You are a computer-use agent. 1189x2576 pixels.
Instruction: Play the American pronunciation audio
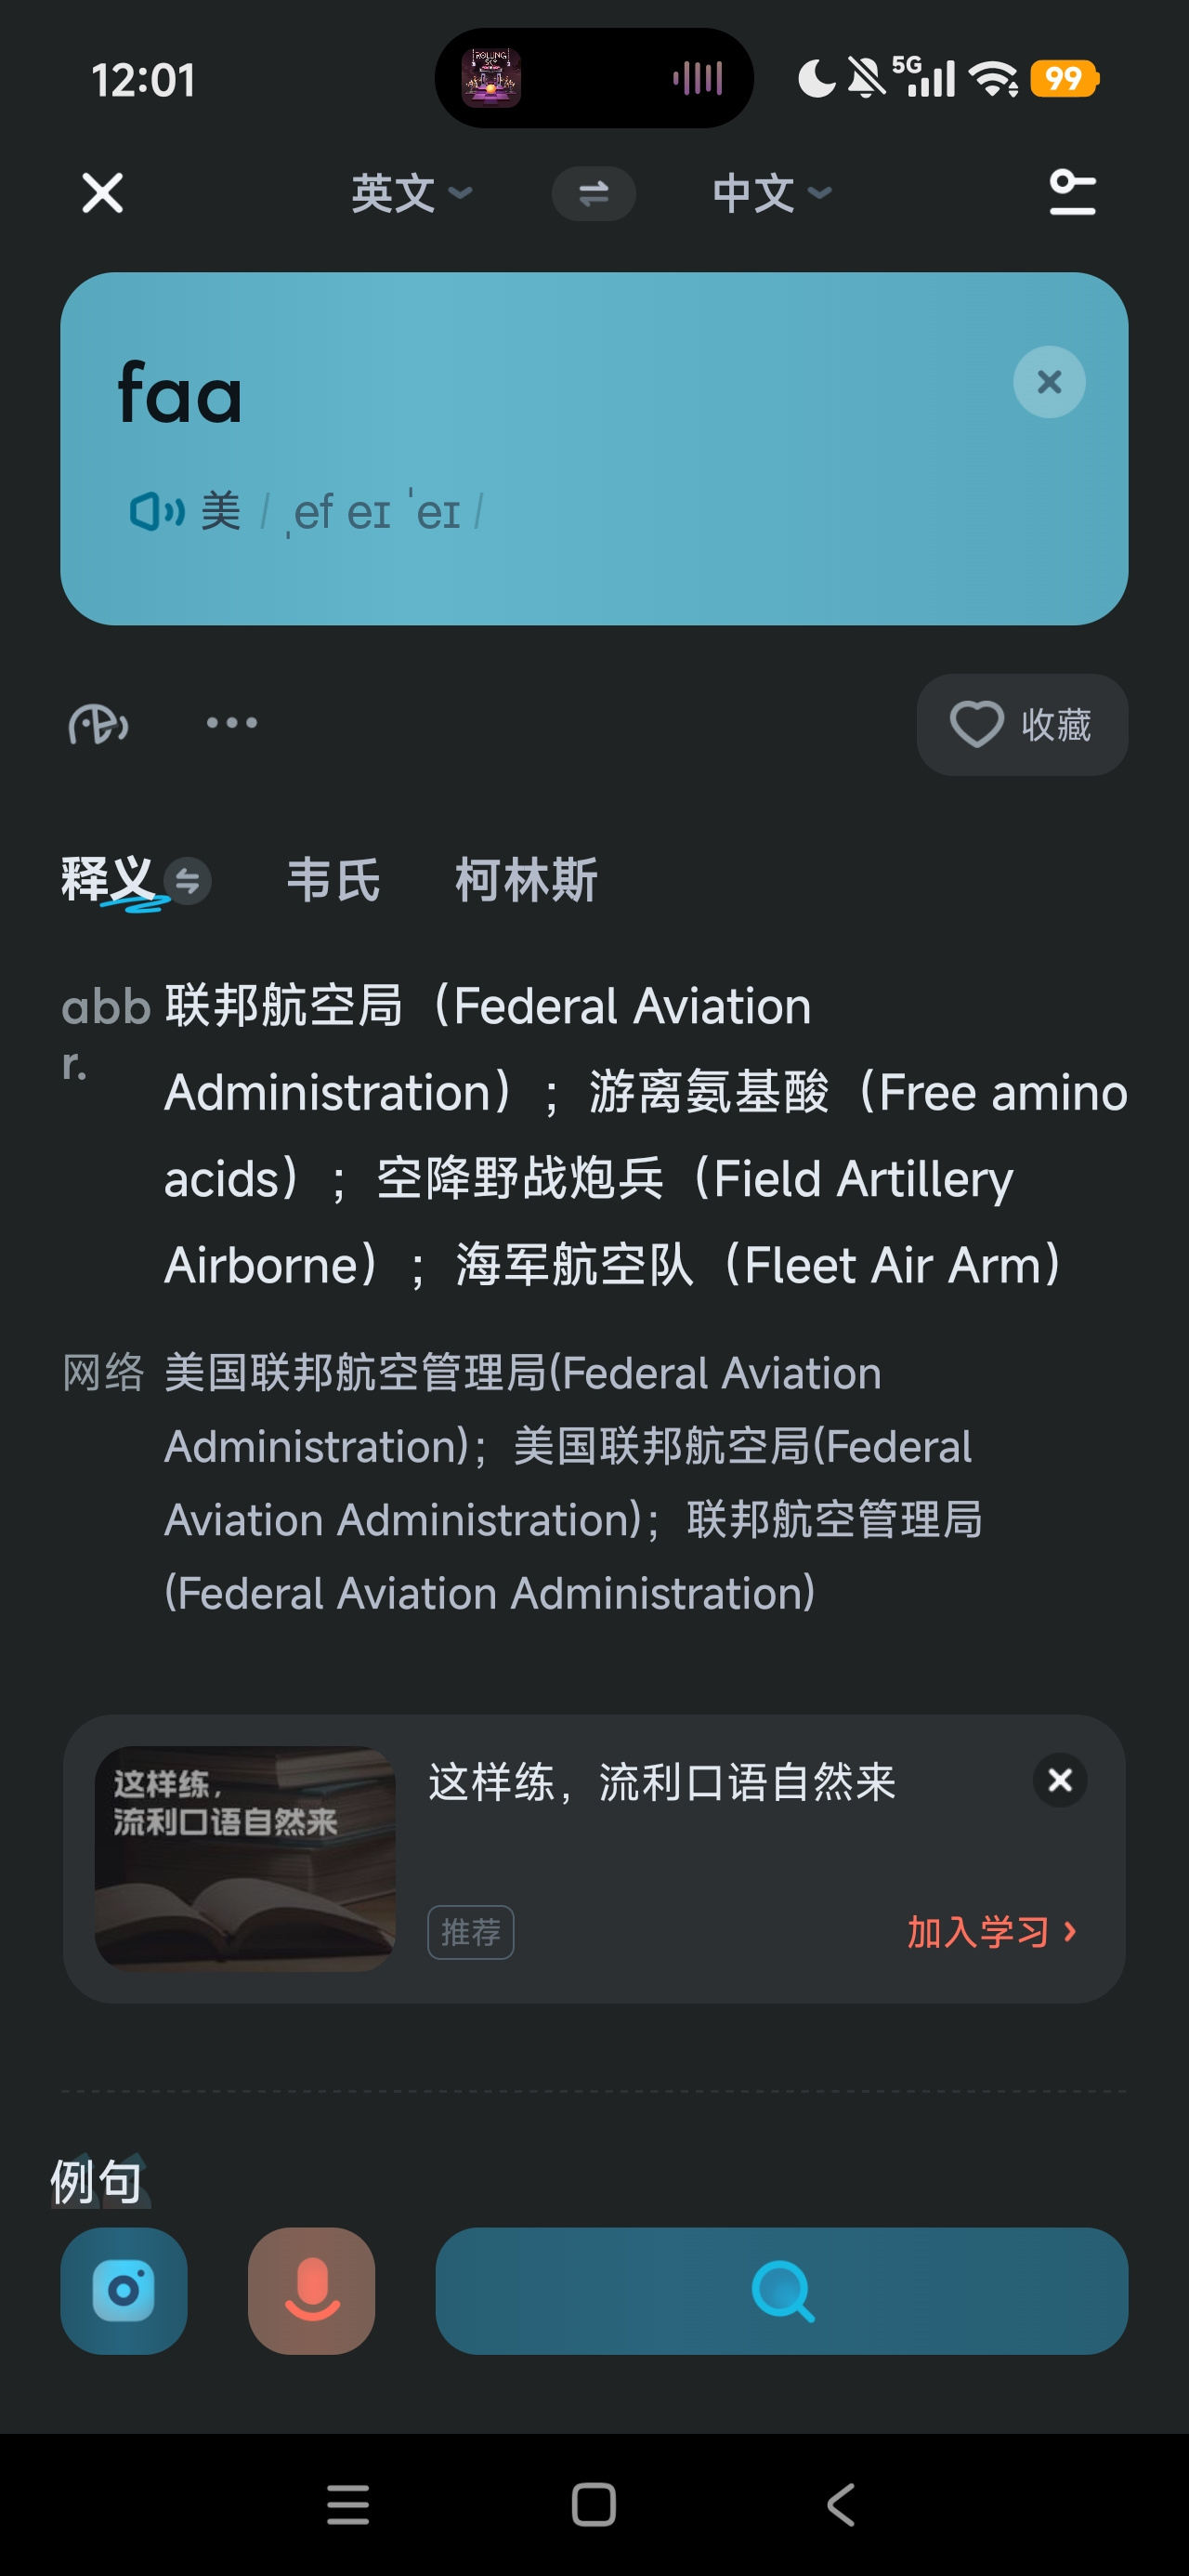[158, 511]
